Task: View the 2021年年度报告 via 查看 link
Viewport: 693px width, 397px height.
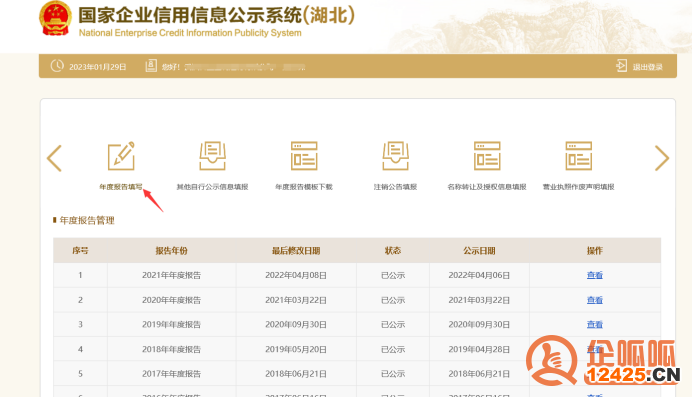Action: [x=594, y=275]
